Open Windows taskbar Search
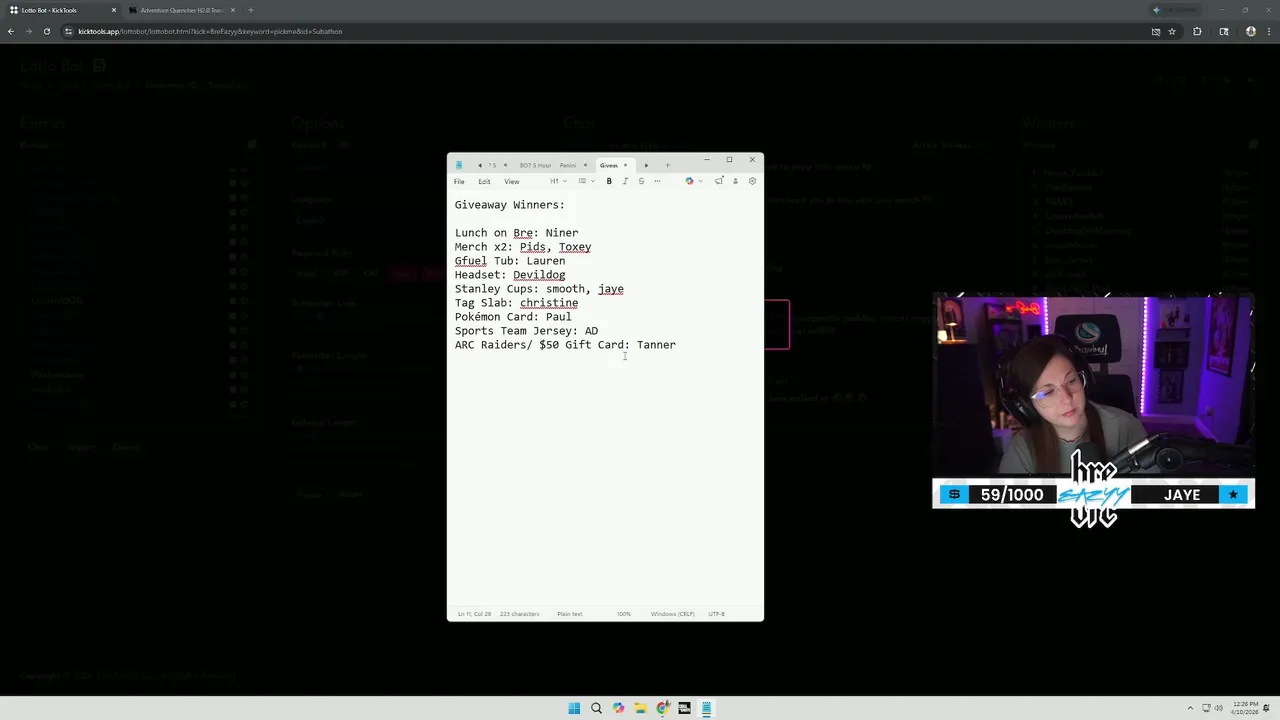 (596, 708)
